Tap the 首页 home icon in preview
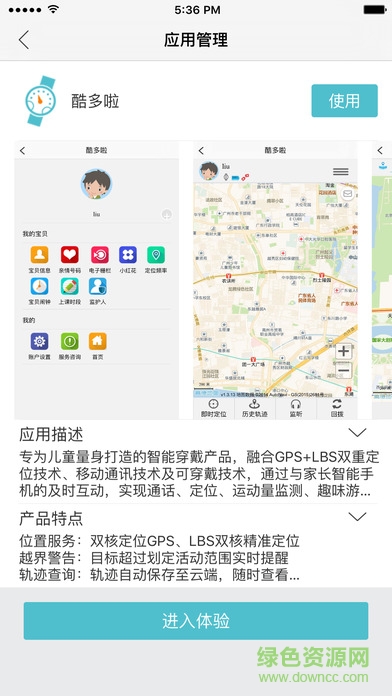The image size is (392, 696). coord(98,341)
